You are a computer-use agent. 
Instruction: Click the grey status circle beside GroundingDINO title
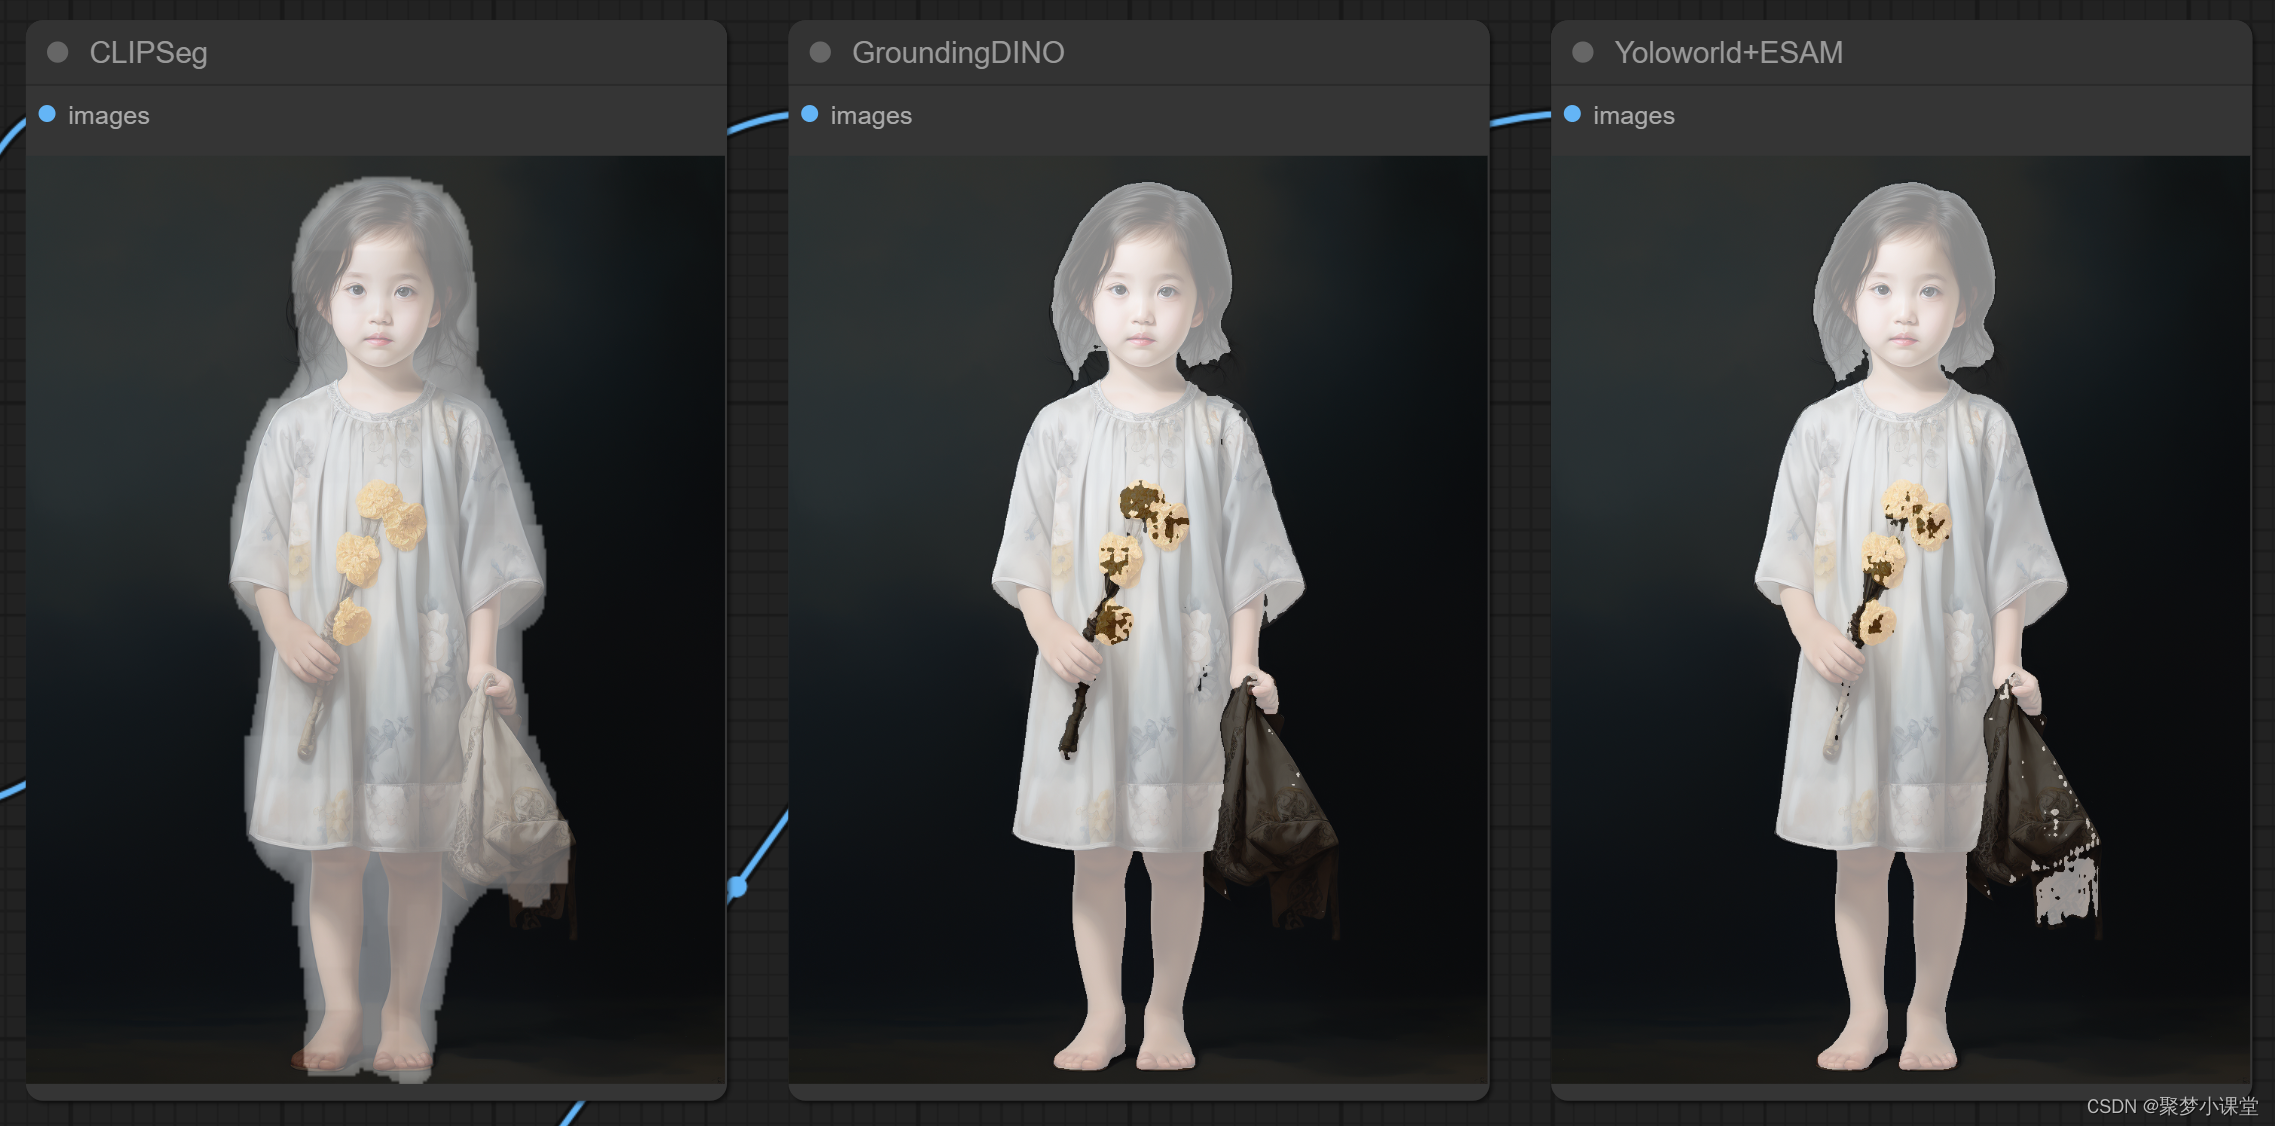[820, 53]
